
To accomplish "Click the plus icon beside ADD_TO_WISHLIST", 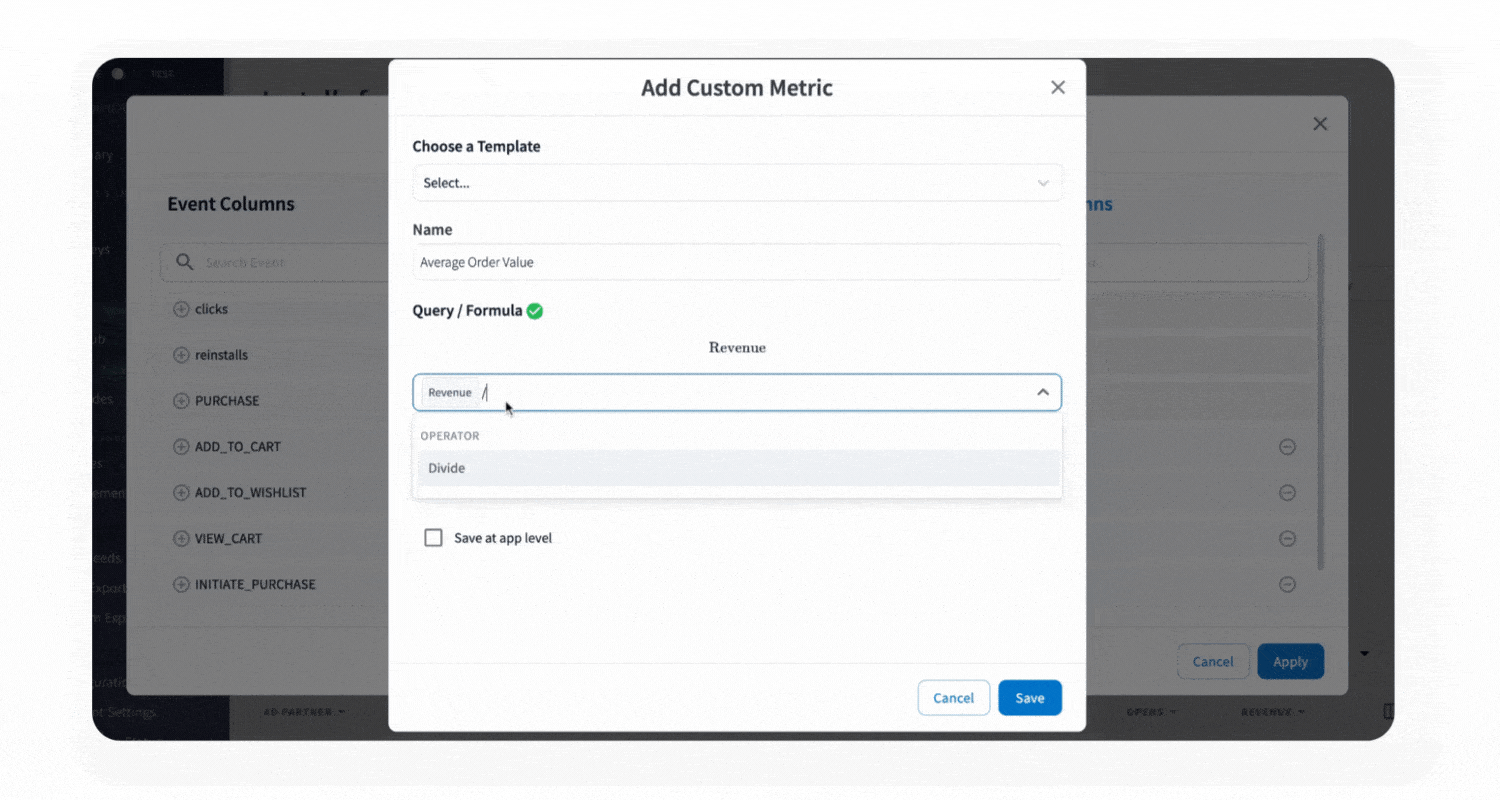I will point(181,493).
